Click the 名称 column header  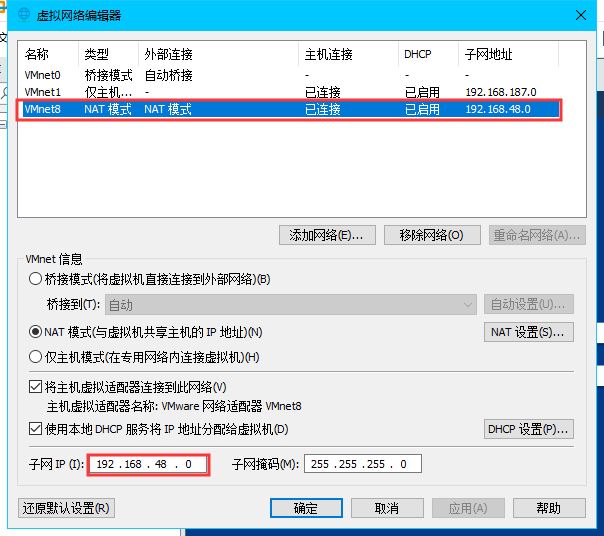(37, 54)
